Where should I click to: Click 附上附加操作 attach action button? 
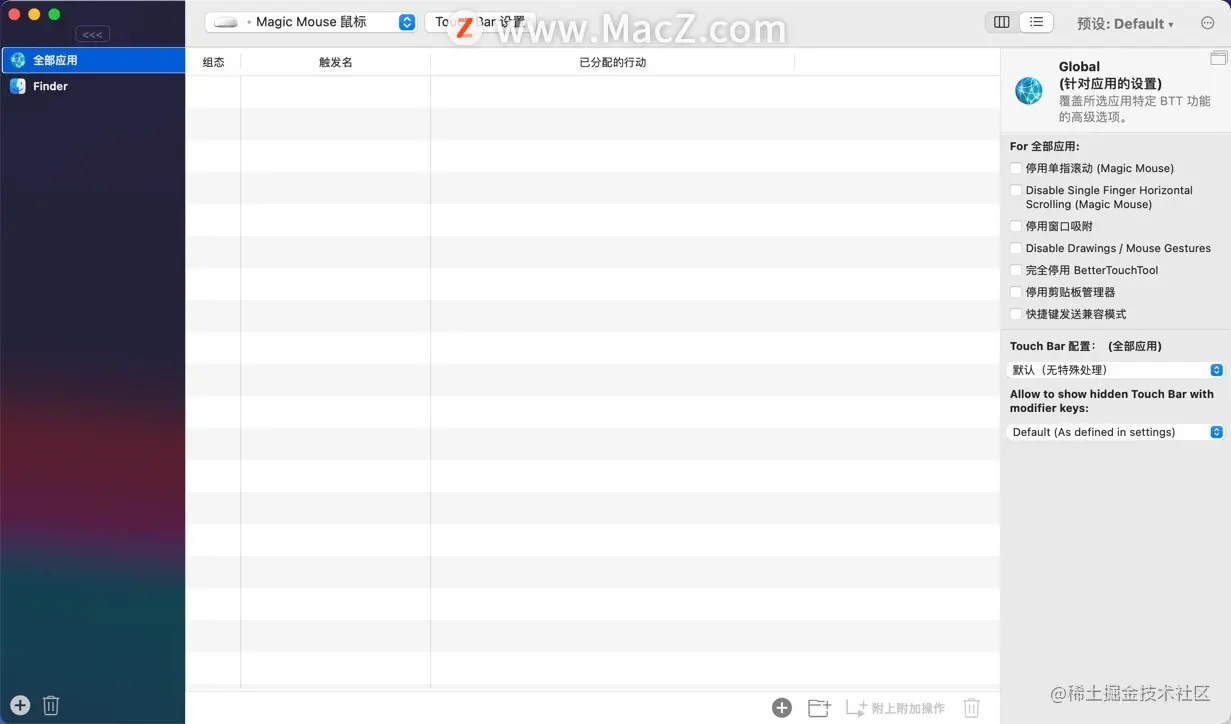[x=895, y=708]
